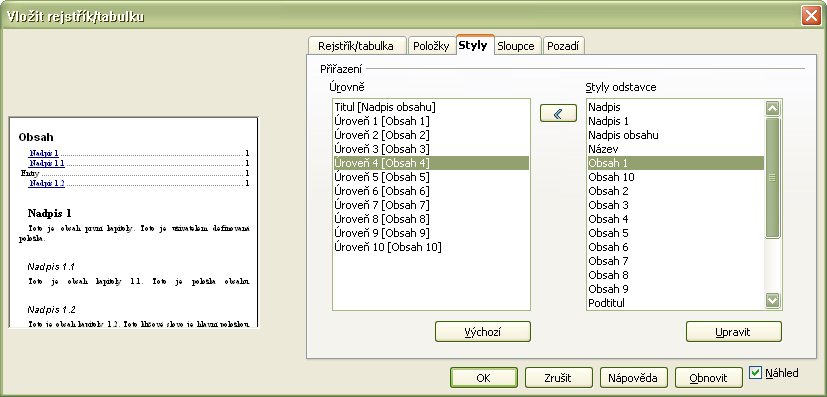Confirm with the OK button
Image resolution: width=827 pixels, height=397 pixels.
(484, 377)
